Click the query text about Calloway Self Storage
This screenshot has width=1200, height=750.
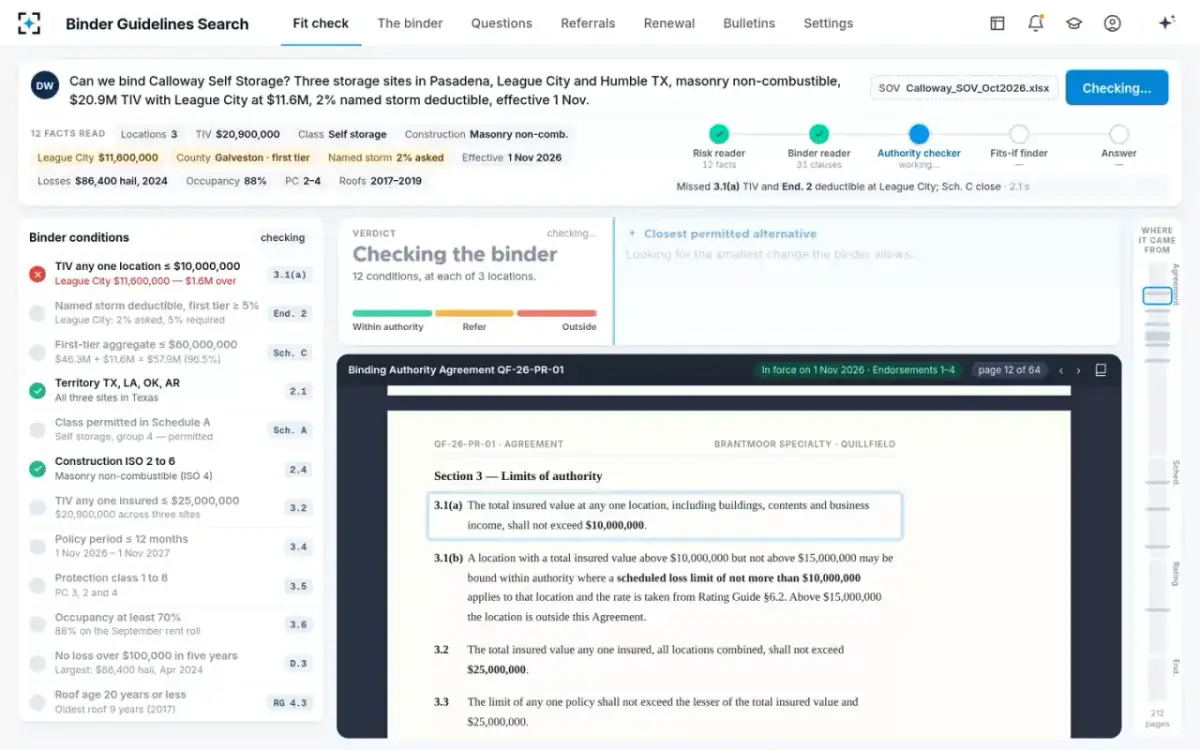click(x=455, y=90)
